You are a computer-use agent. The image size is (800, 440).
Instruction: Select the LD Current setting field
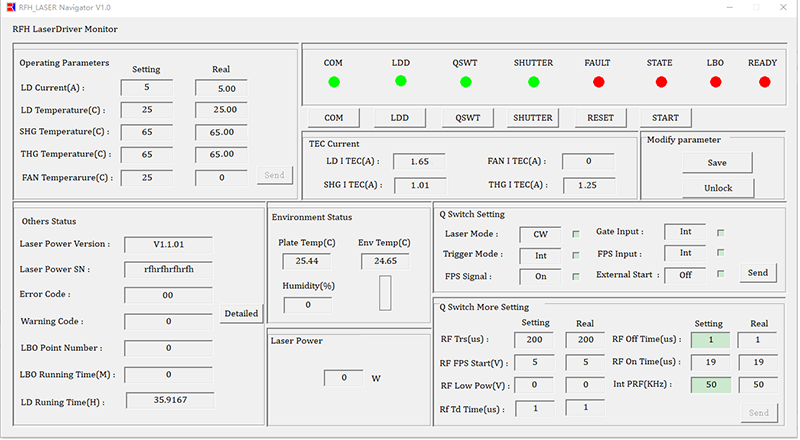coord(146,88)
